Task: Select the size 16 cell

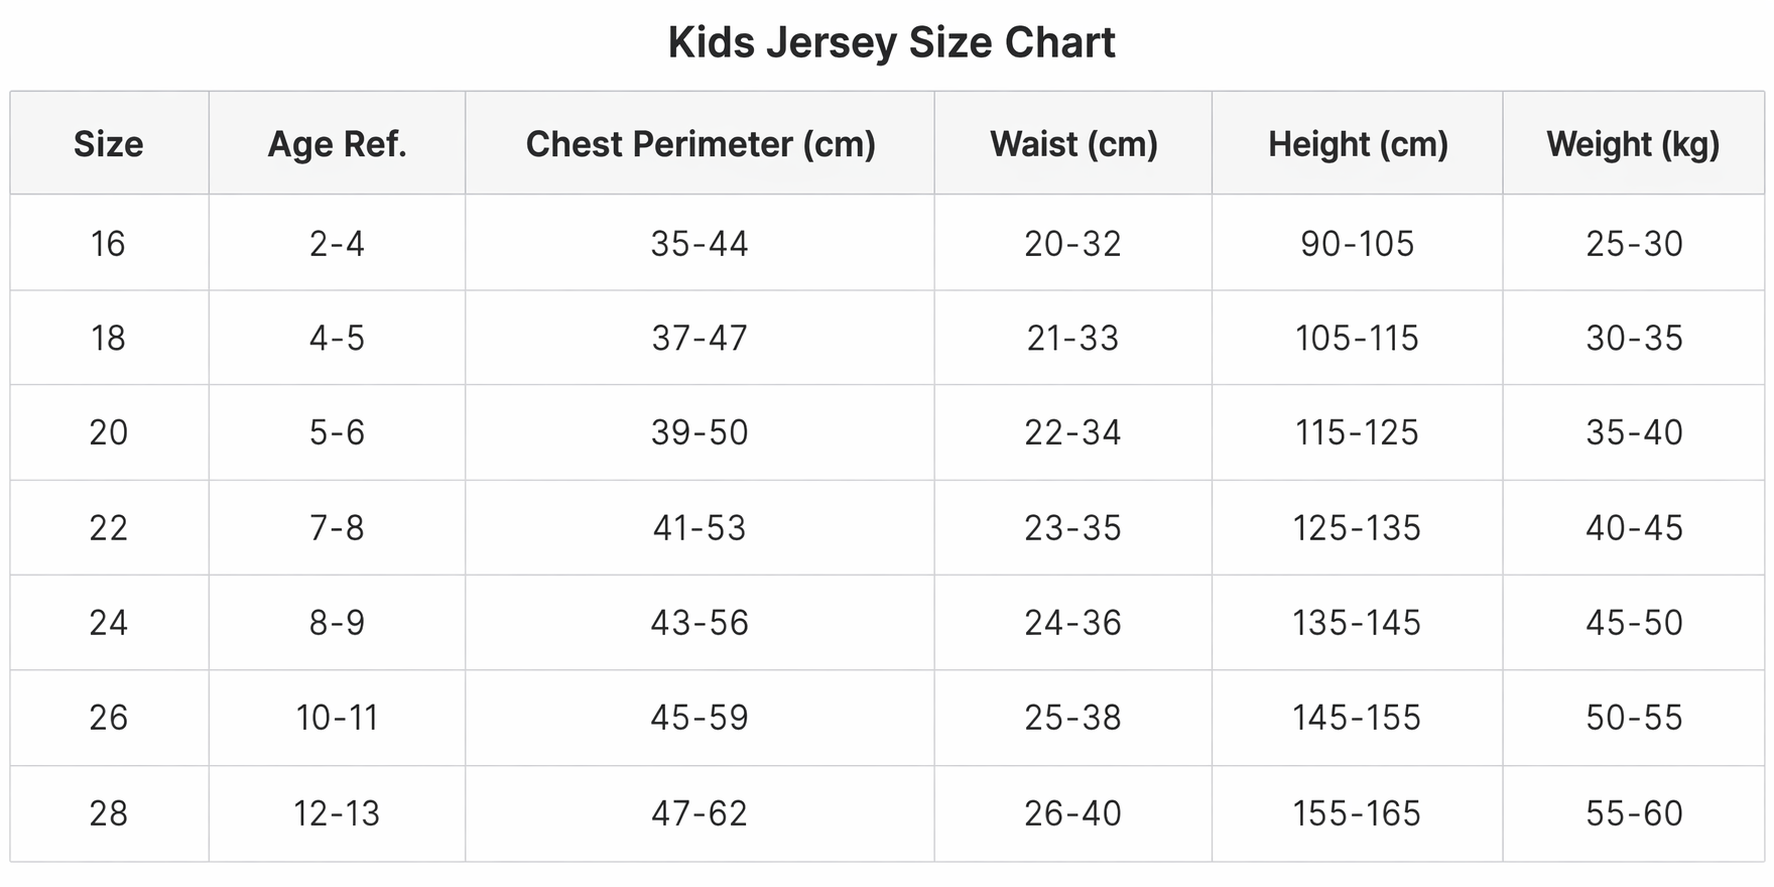Action: (x=109, y=243)
